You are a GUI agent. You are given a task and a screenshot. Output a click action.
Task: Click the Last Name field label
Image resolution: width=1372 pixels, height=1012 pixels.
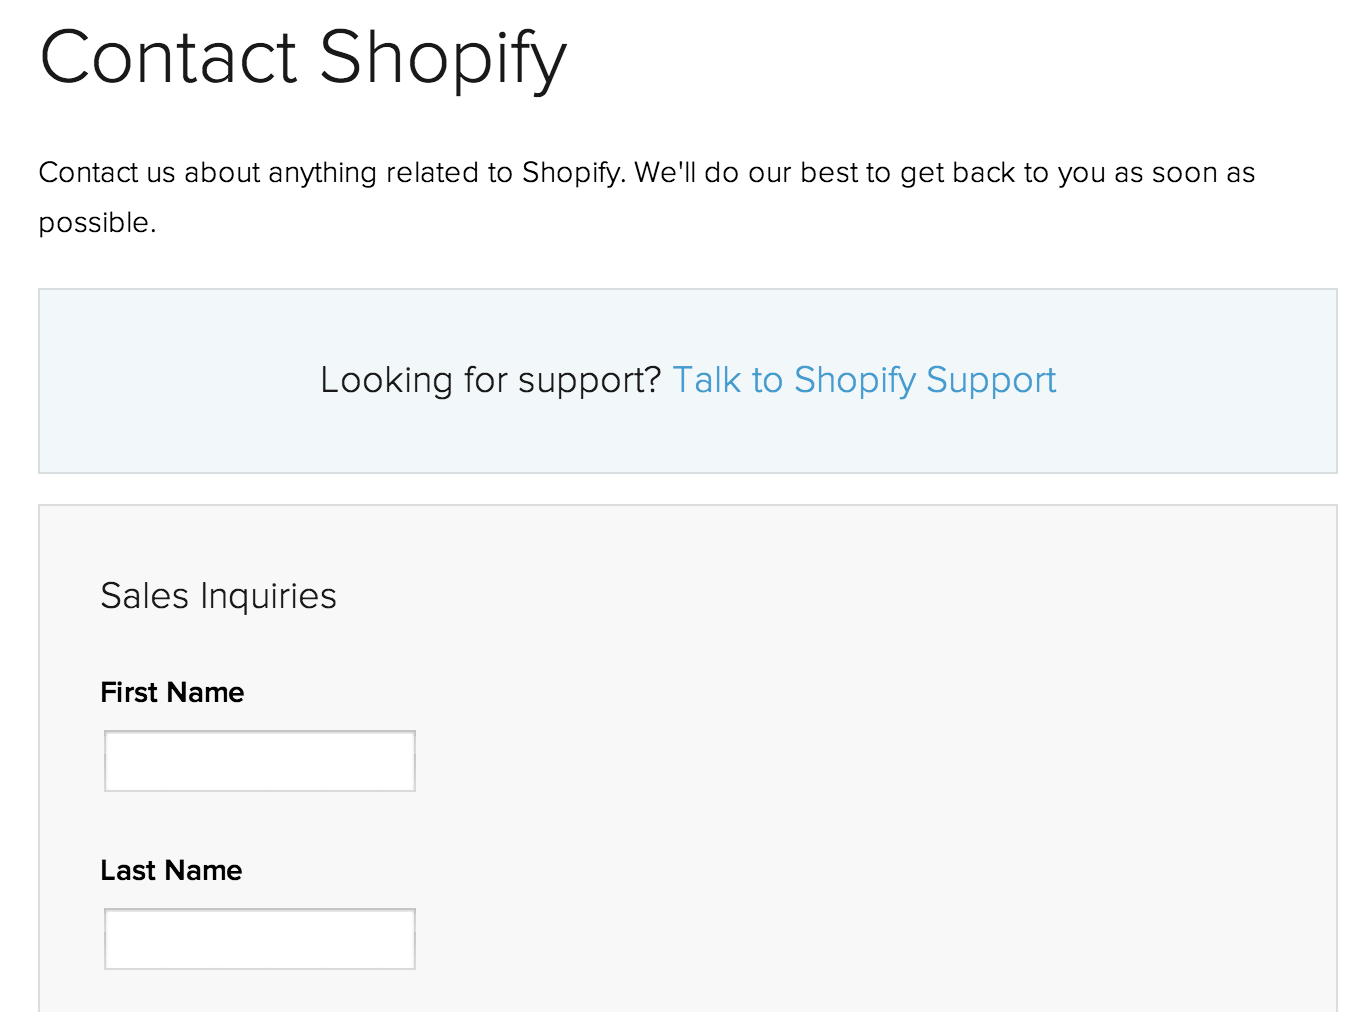(171, 870)
